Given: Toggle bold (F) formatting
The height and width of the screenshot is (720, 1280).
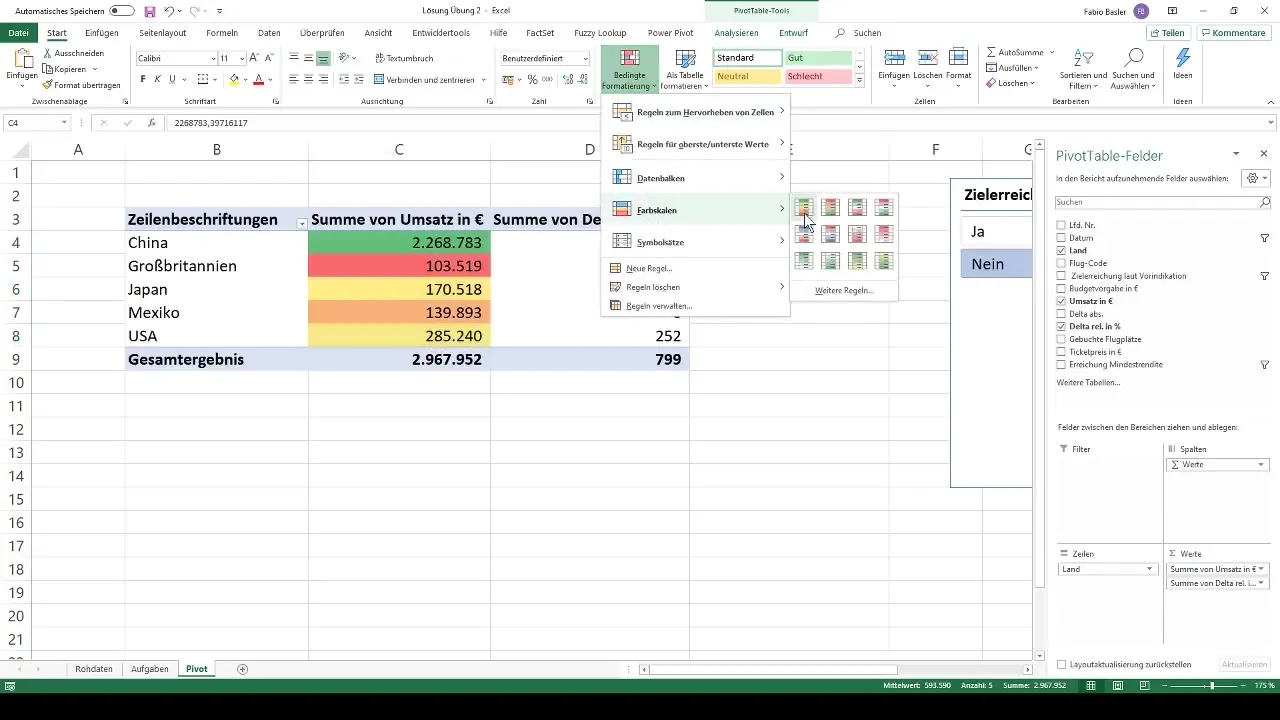Looking at the screenshot, I should [143, 79].
